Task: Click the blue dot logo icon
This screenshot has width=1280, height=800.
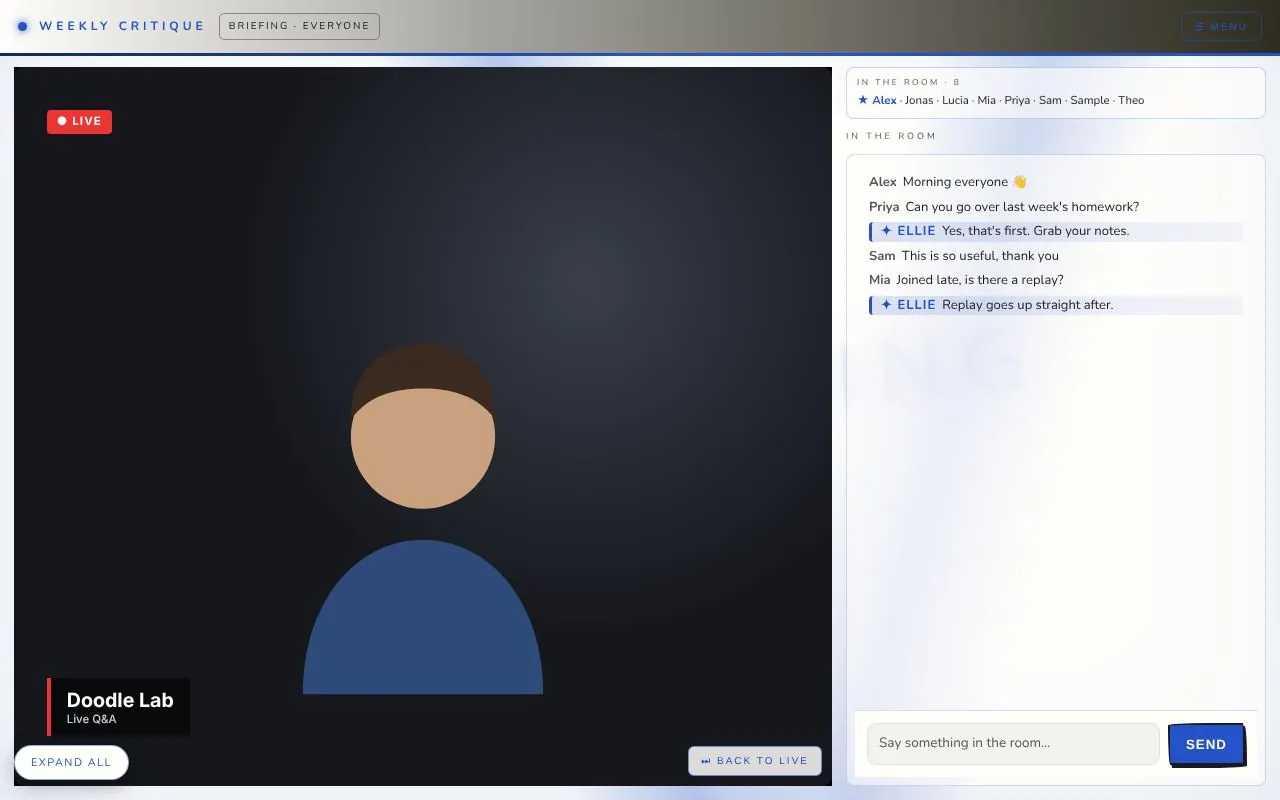Action: point(23,26)
